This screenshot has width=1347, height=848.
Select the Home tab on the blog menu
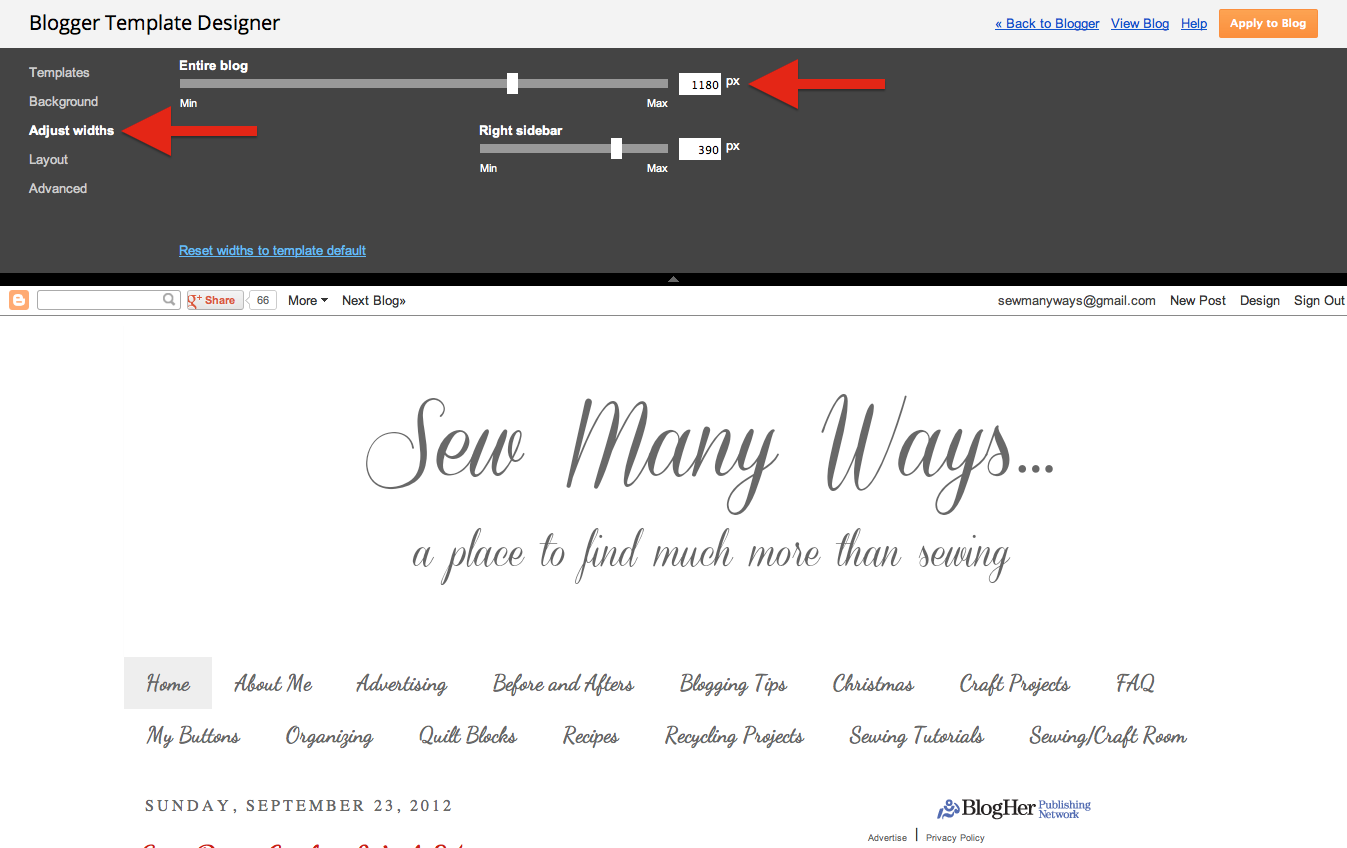pos(167,683)
